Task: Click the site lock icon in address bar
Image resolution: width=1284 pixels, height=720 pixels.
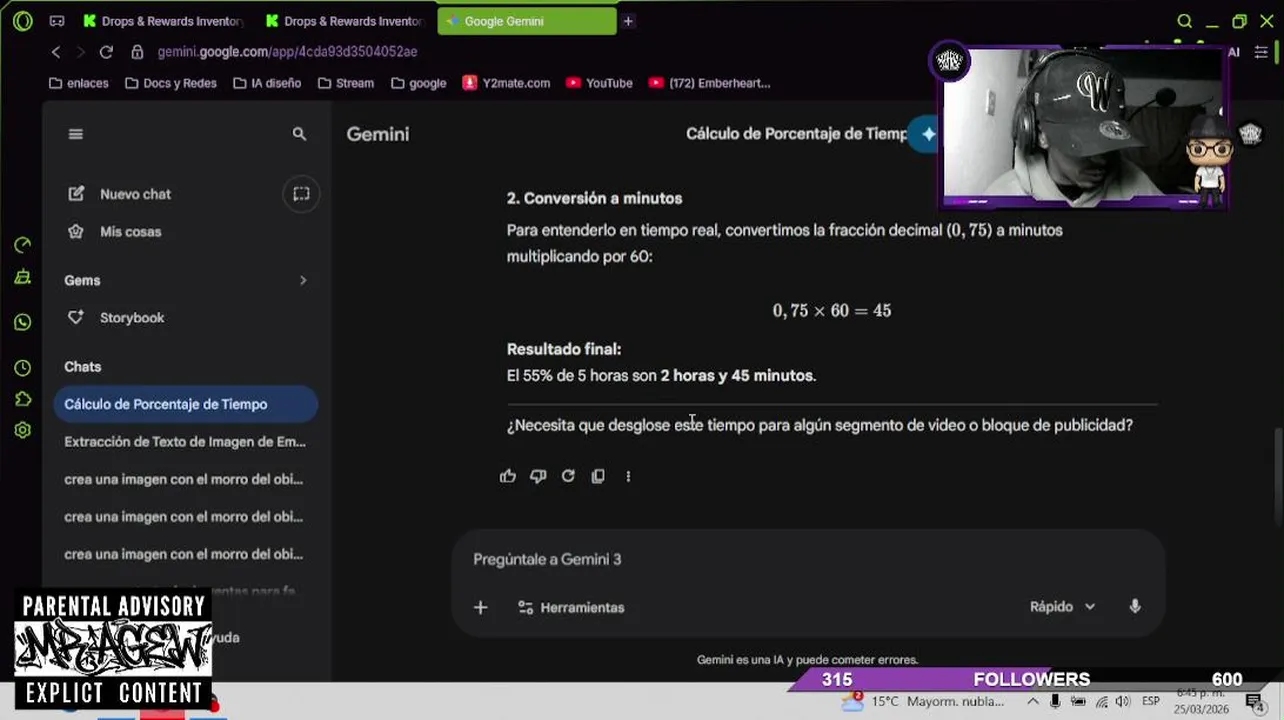Action: coord(137,52)
